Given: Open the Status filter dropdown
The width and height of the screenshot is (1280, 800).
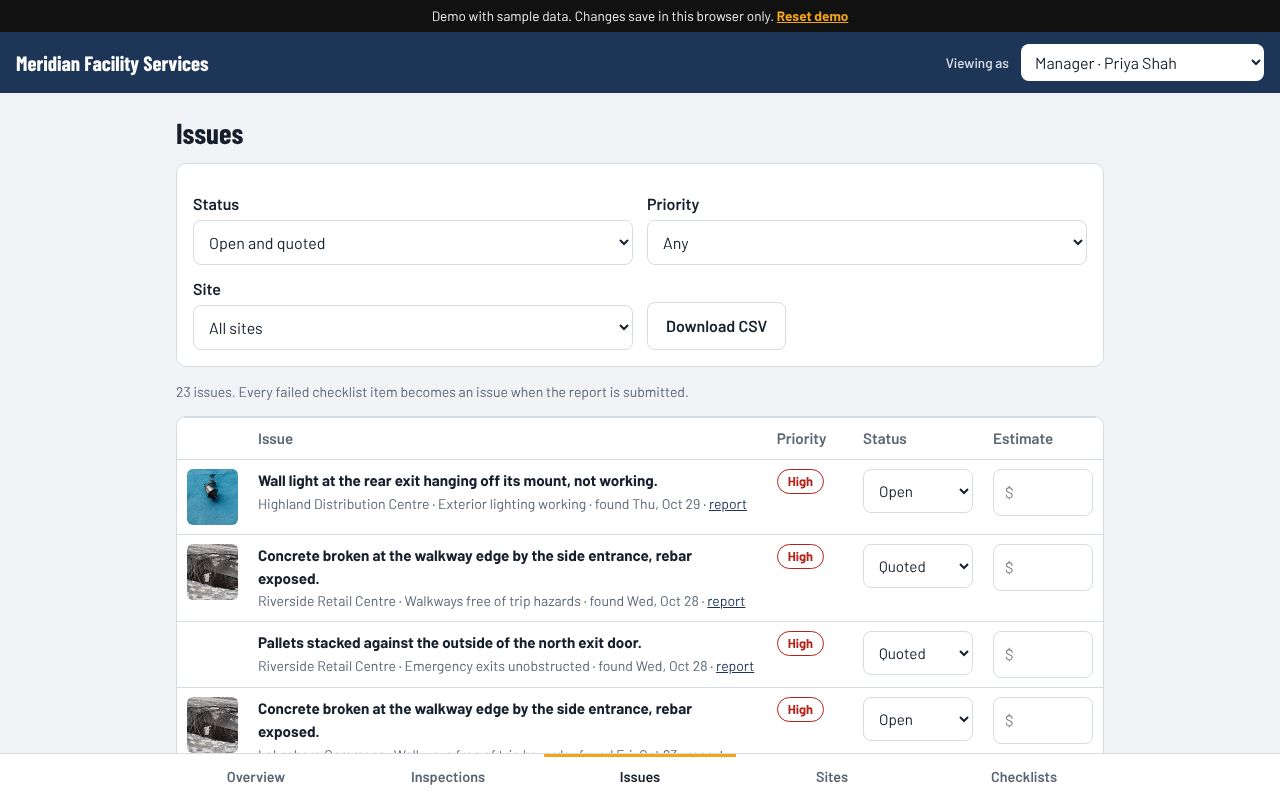Looking at the screenshot, I should tap(413, 243).
